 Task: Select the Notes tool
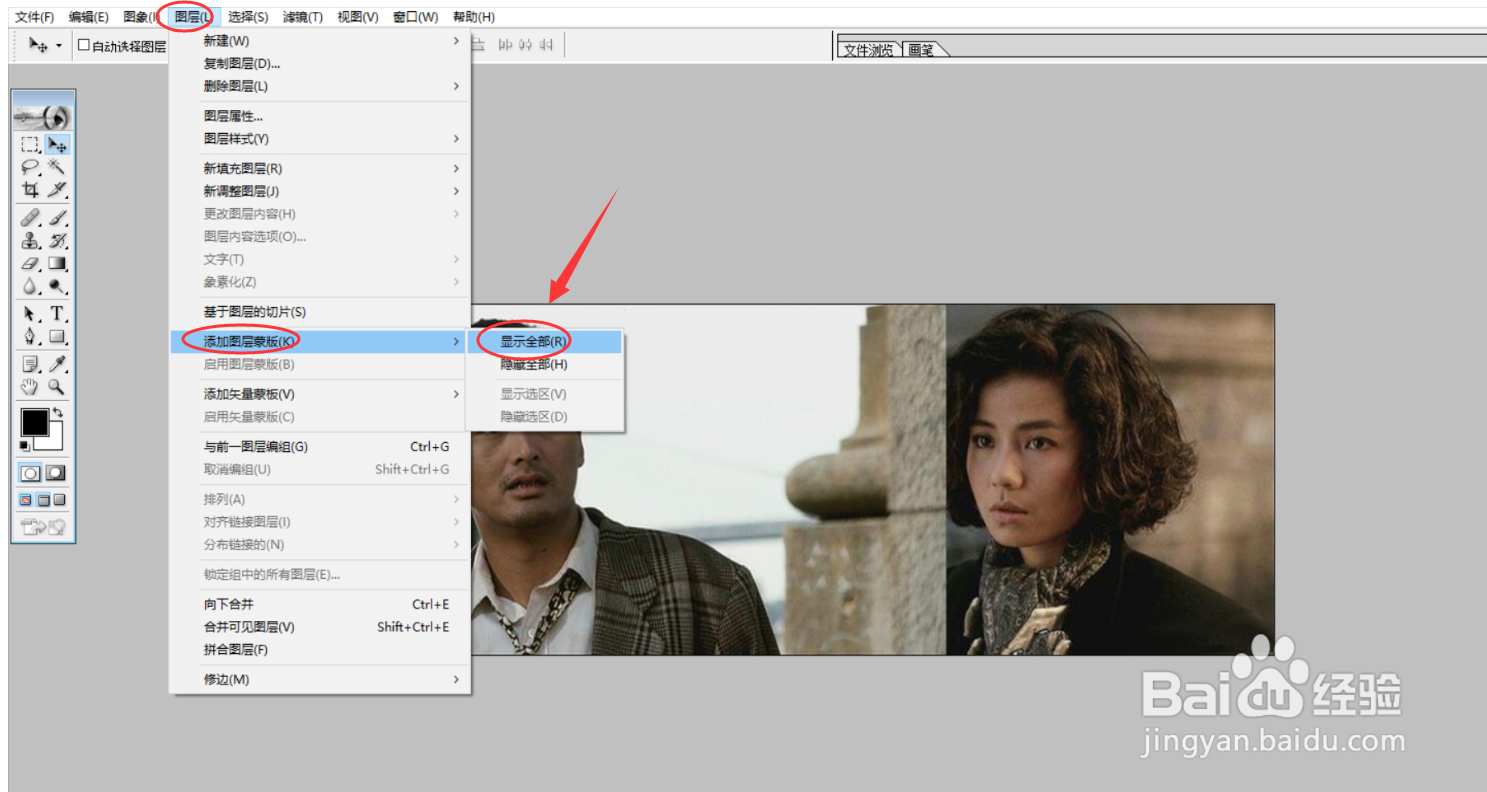(x=30, y=364)
